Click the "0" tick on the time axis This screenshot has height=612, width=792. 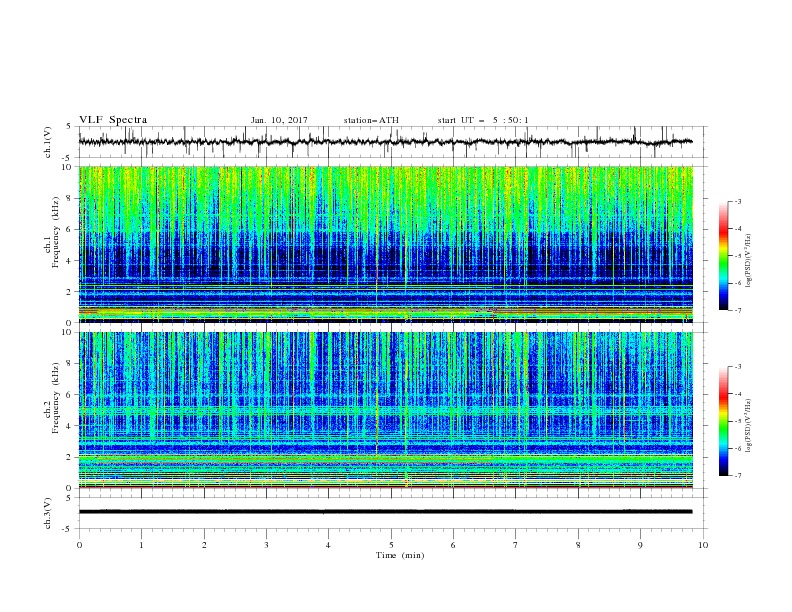pyautogui.click(x=79, y=545)
